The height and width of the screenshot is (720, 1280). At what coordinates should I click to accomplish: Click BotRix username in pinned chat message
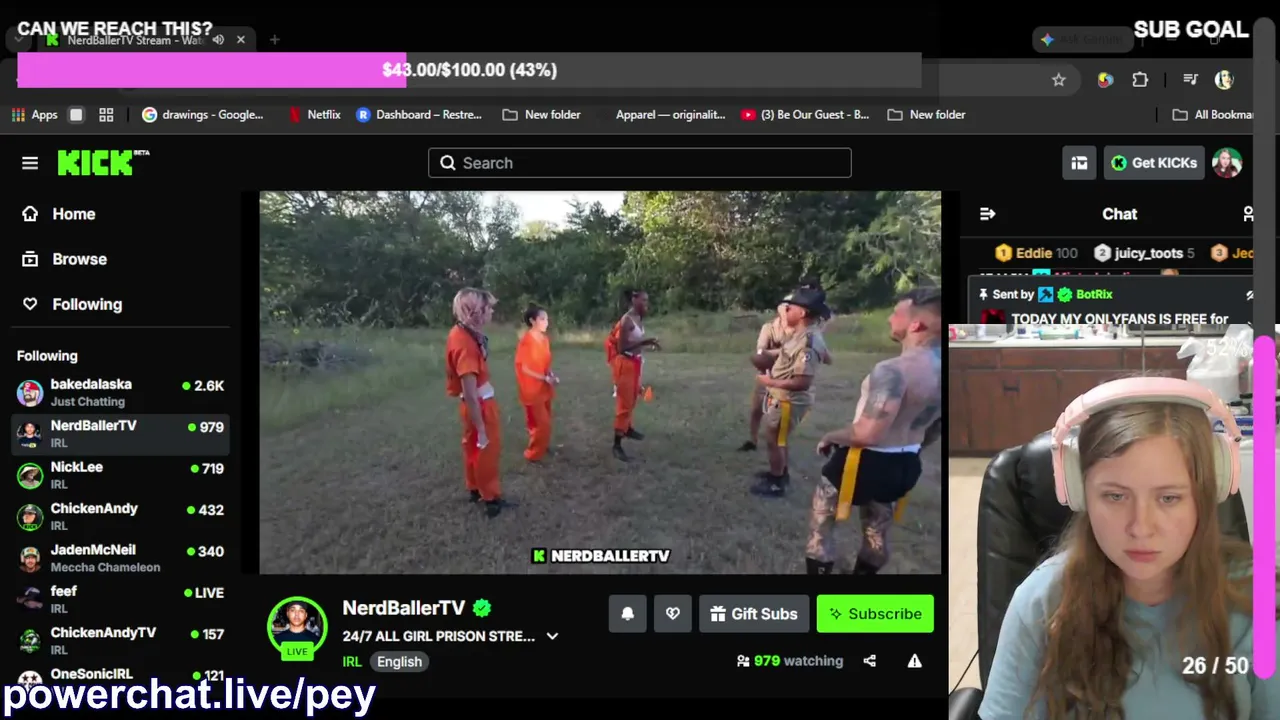tap(1094, 294)
